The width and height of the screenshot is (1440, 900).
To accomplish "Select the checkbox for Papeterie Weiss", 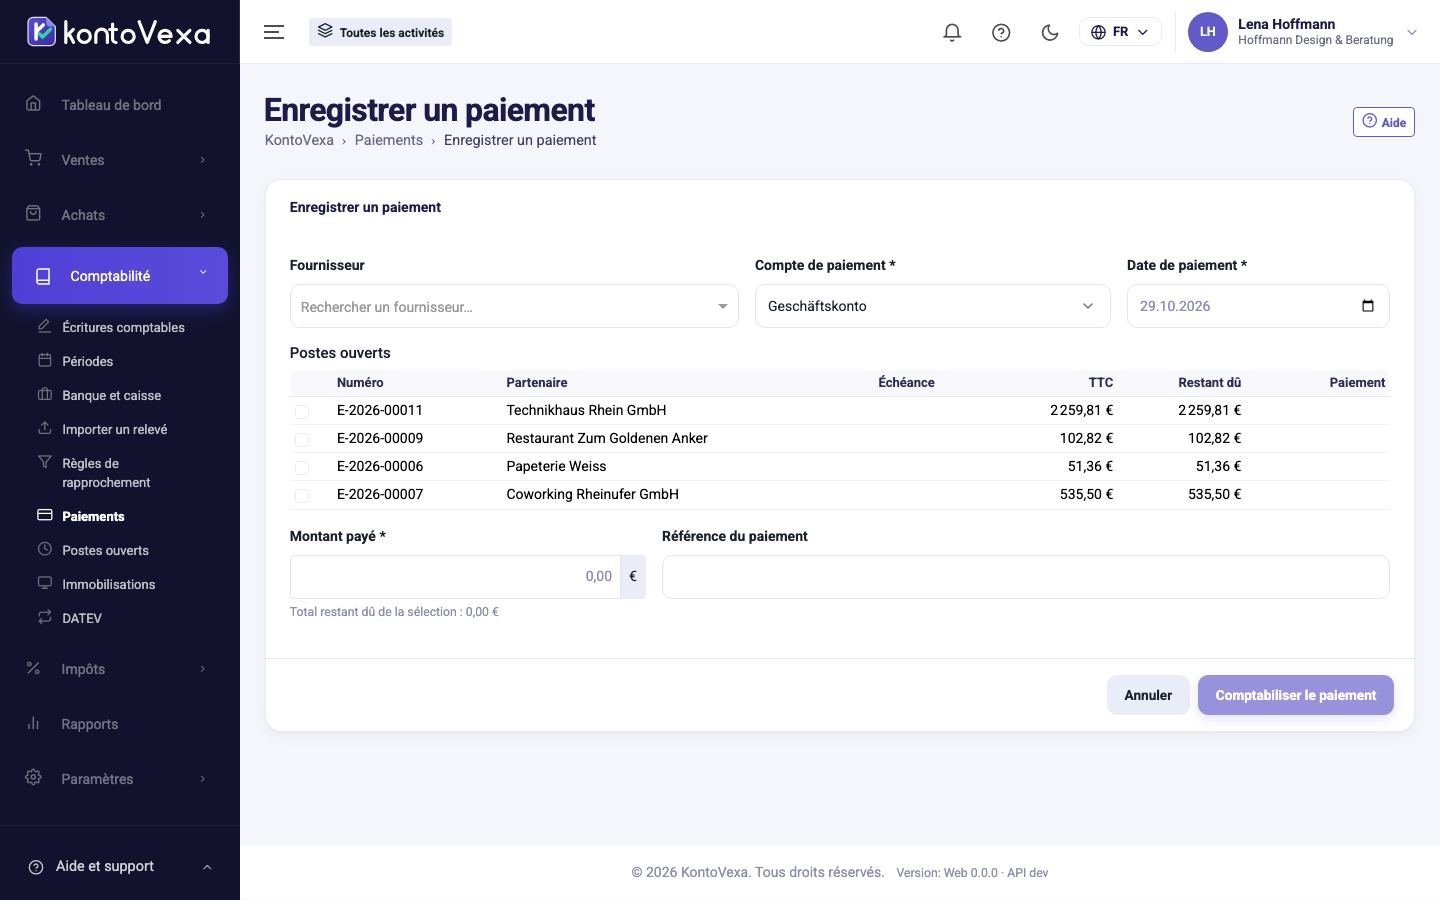I will pos(302,467).
